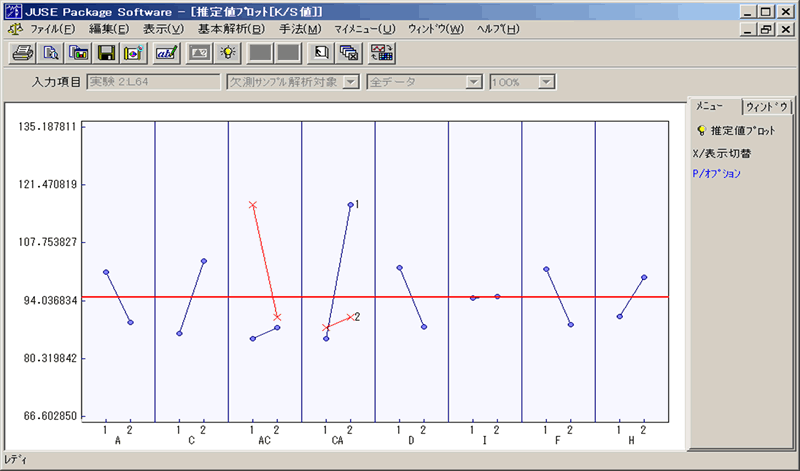Expand the 欠測サンプル解析対象 dropdown

(x=351, y=82)
